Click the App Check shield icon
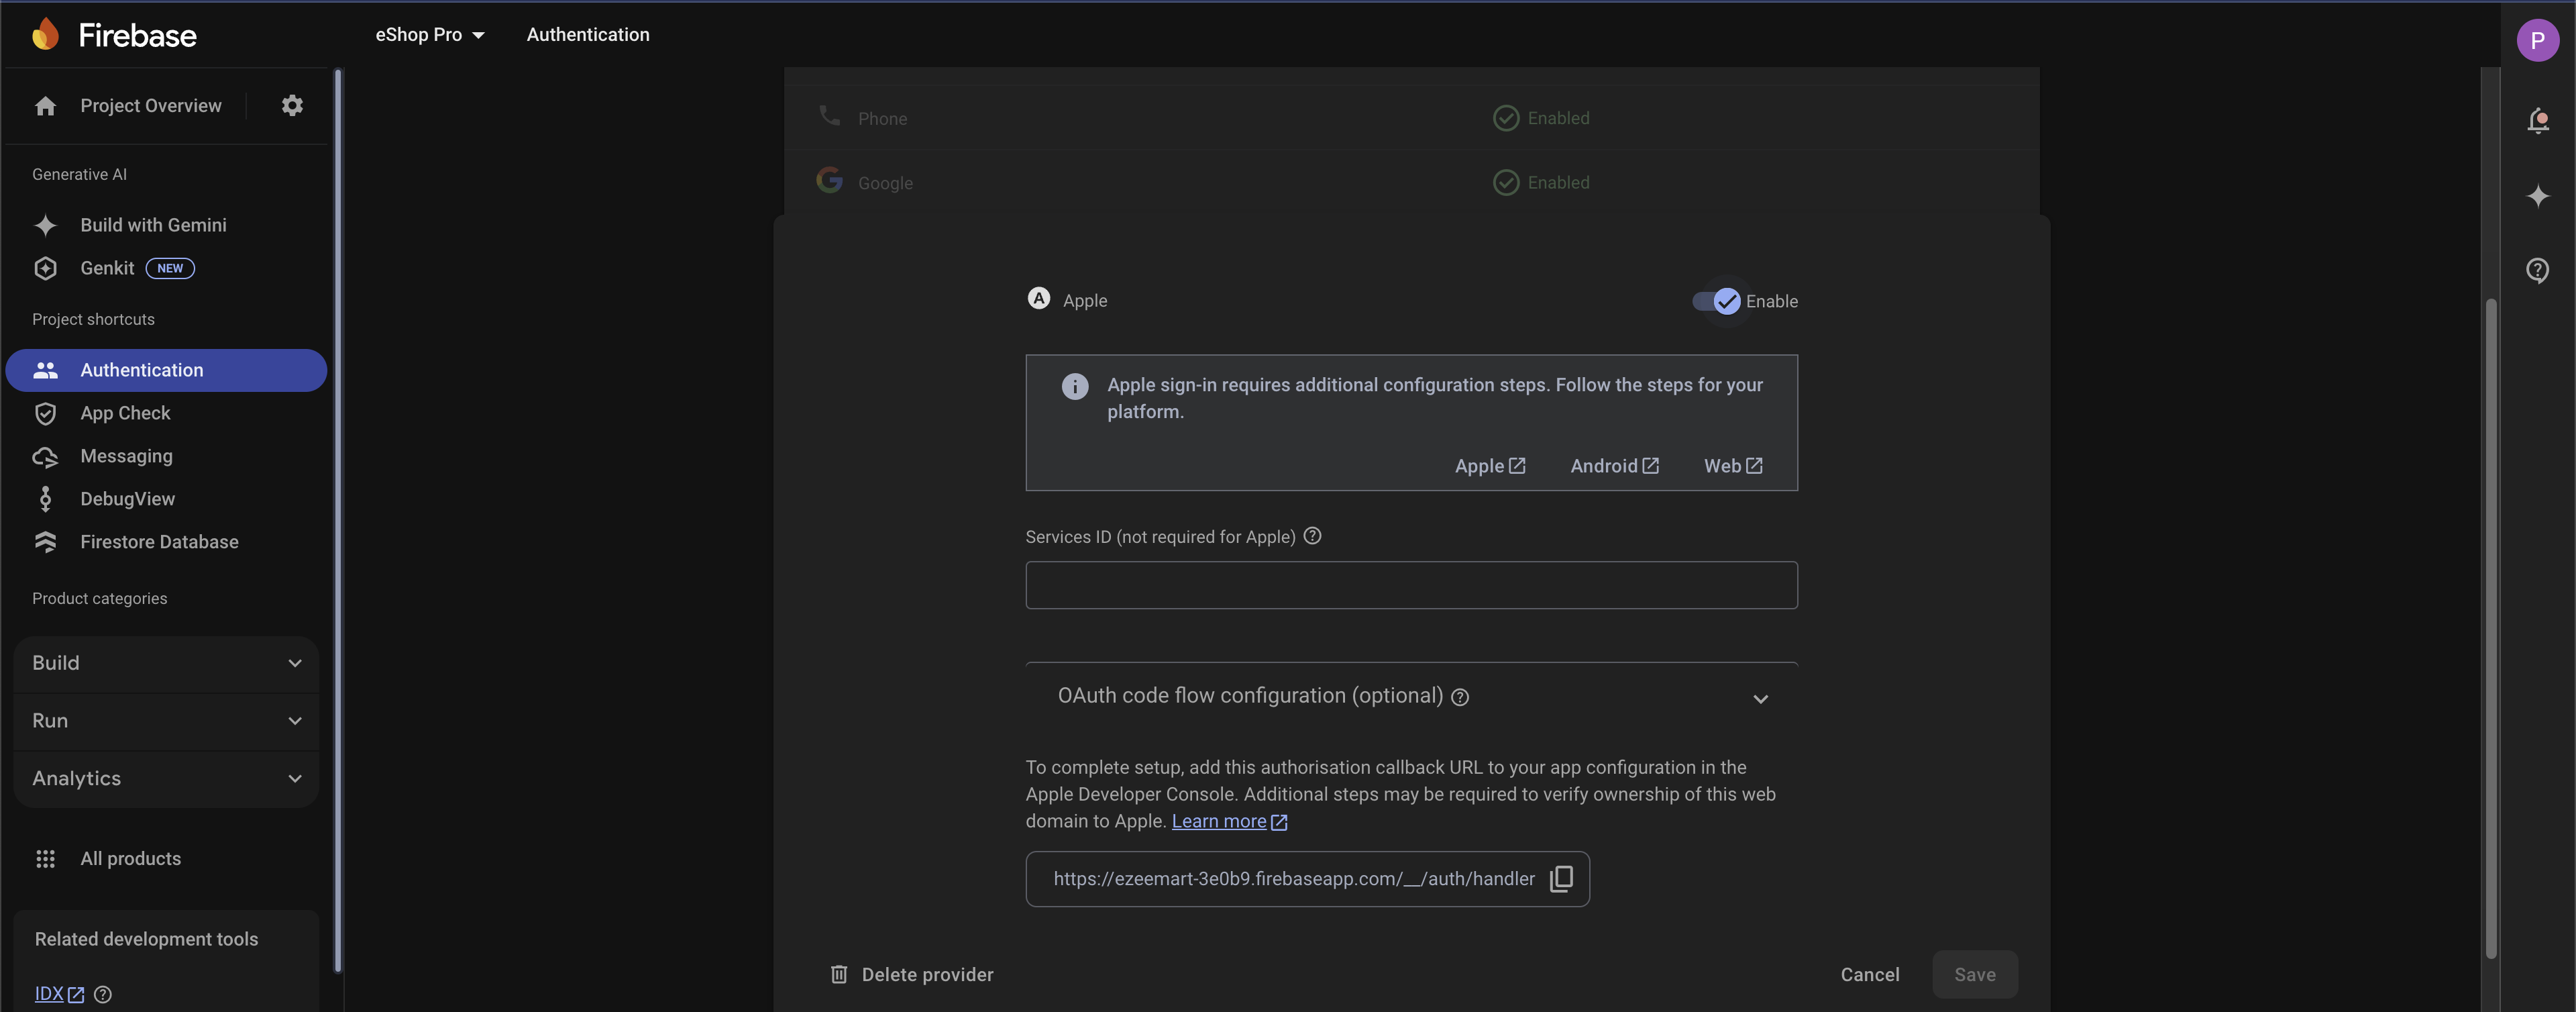The image size is (2576, 1012). coord(45,413)
